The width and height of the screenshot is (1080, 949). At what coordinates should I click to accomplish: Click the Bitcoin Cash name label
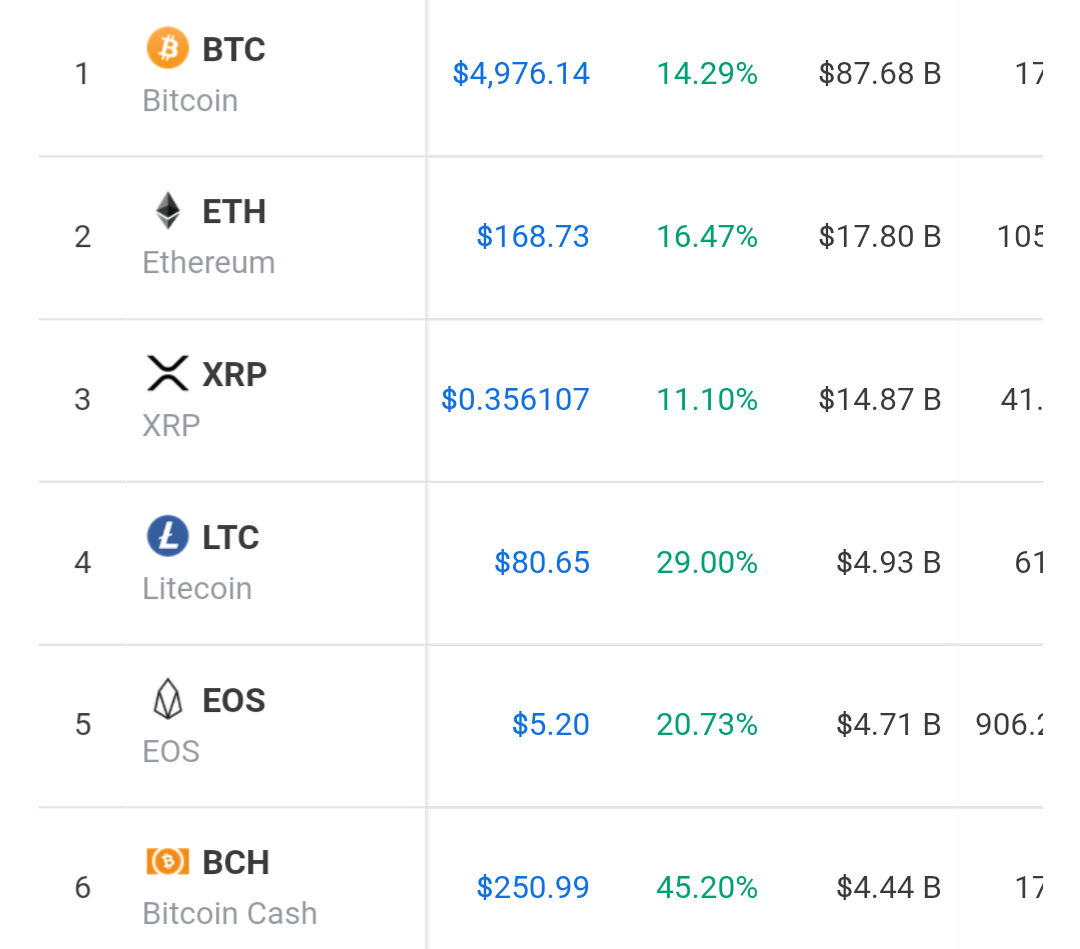coord(229,914)
